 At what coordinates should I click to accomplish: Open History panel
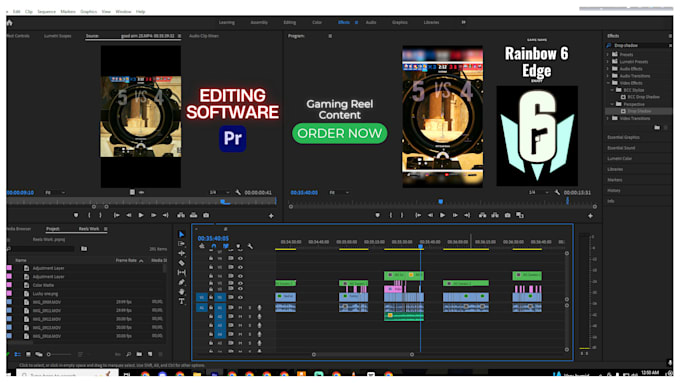pyautogui.click(x=614, y=190)
